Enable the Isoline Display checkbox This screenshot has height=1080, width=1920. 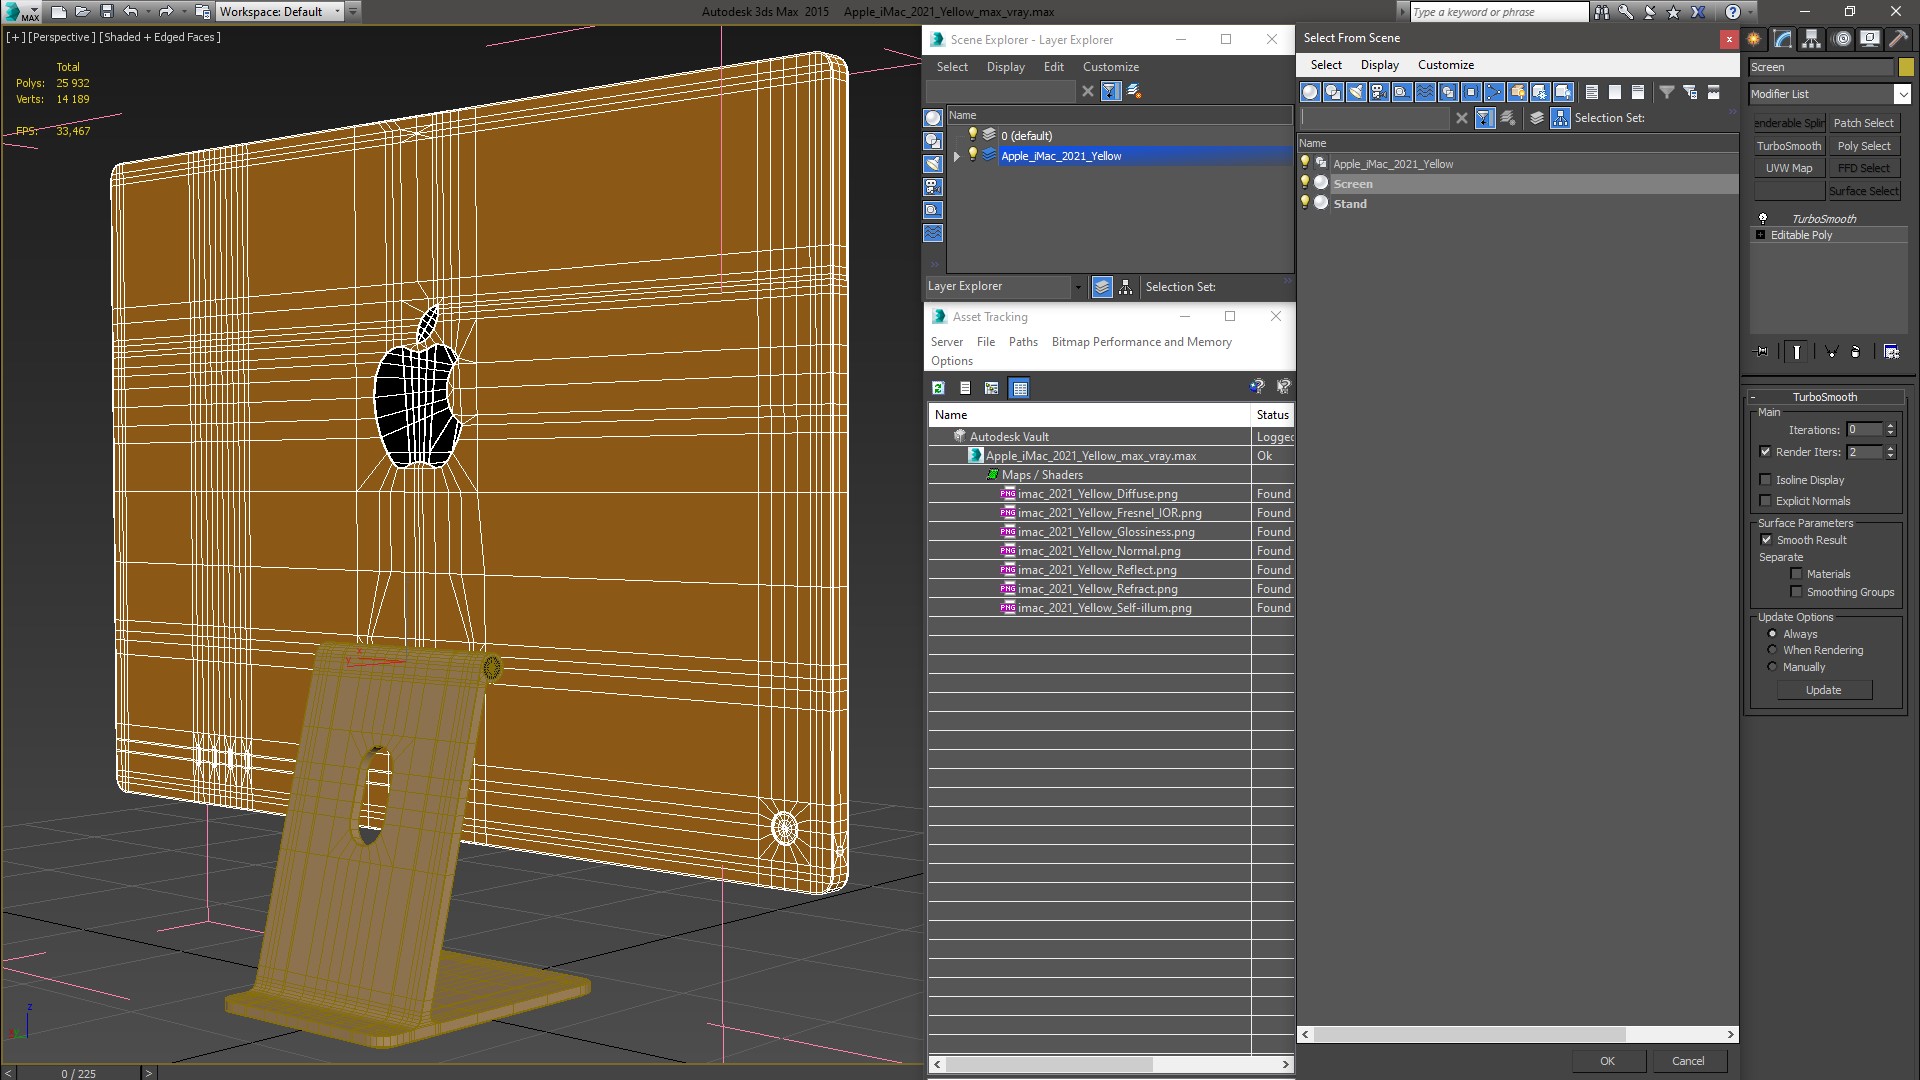(x=1766, y=480)
